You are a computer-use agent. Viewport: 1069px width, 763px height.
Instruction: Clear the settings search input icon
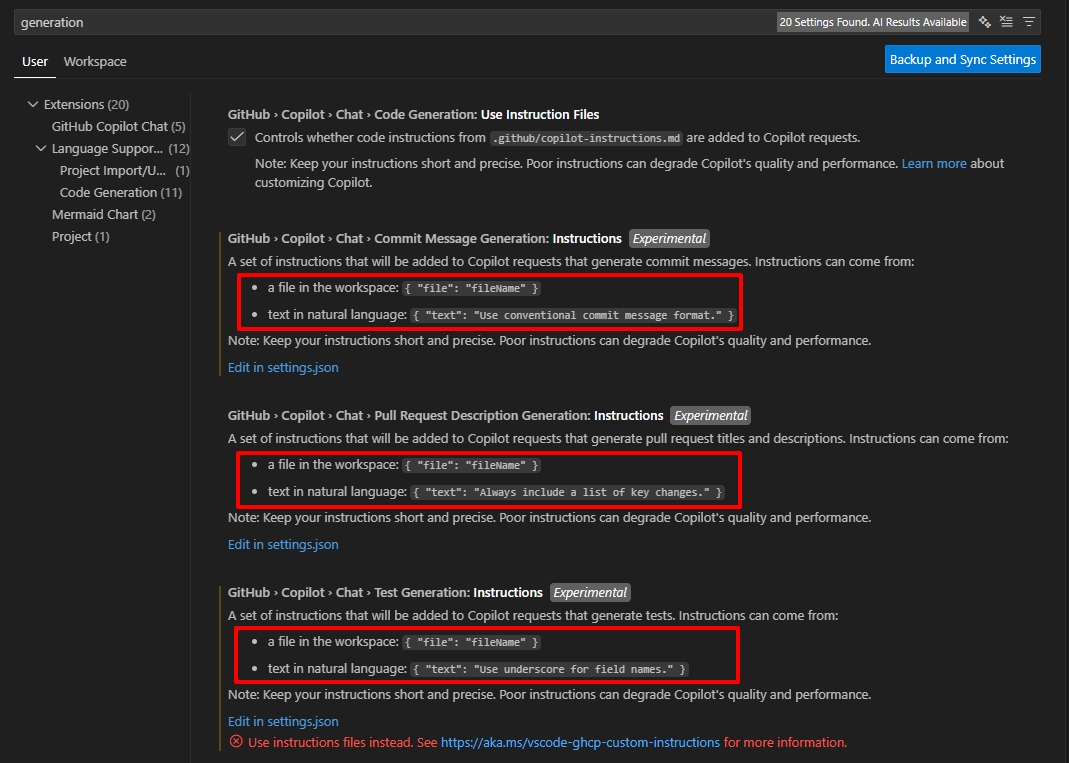[x=1007, y=22]
